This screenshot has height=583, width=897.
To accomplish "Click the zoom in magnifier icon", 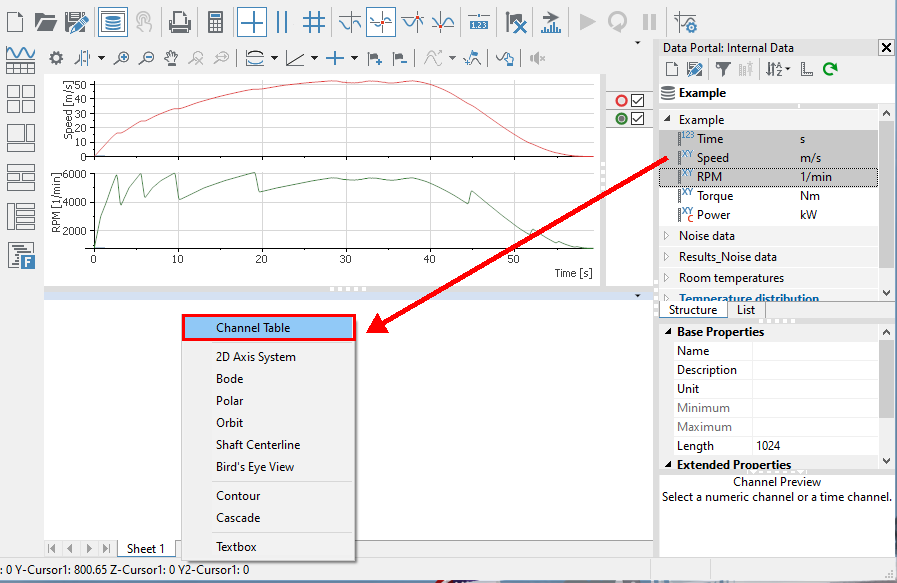I will point(122,58).
